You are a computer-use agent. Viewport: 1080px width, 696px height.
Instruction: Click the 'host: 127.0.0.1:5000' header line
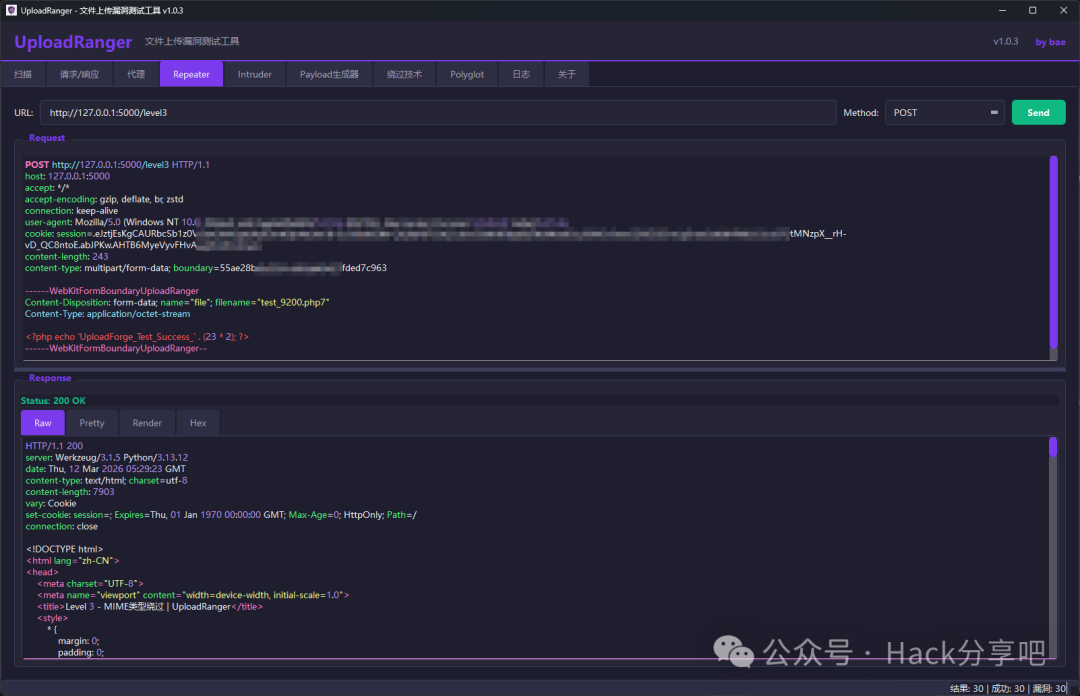click(x=68, y=176)
